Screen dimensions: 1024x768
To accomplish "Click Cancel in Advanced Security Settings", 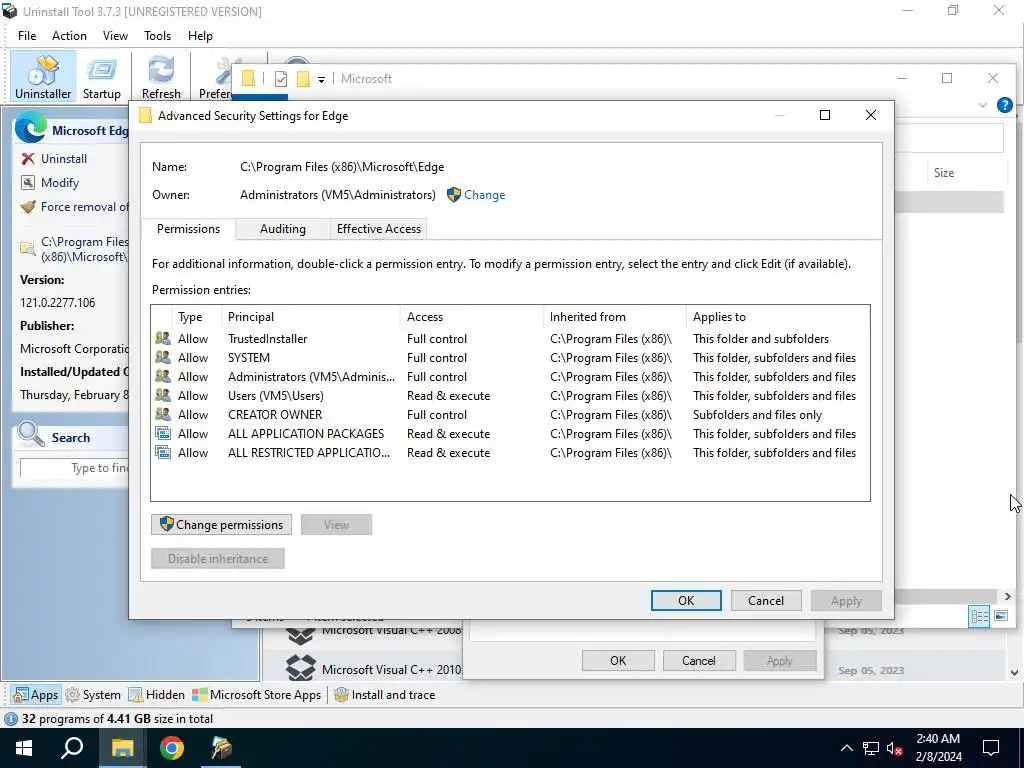I will point(765,601).
